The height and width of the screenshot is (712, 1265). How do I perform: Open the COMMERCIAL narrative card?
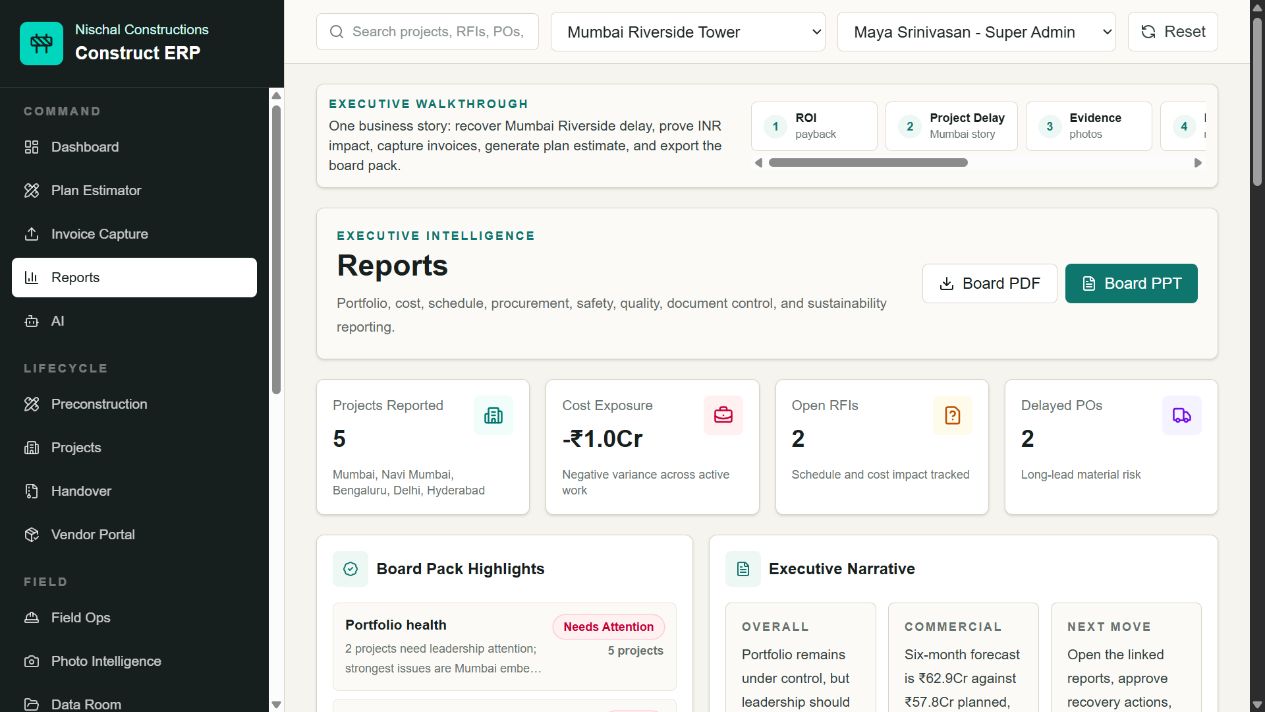(x=963, y=657)
